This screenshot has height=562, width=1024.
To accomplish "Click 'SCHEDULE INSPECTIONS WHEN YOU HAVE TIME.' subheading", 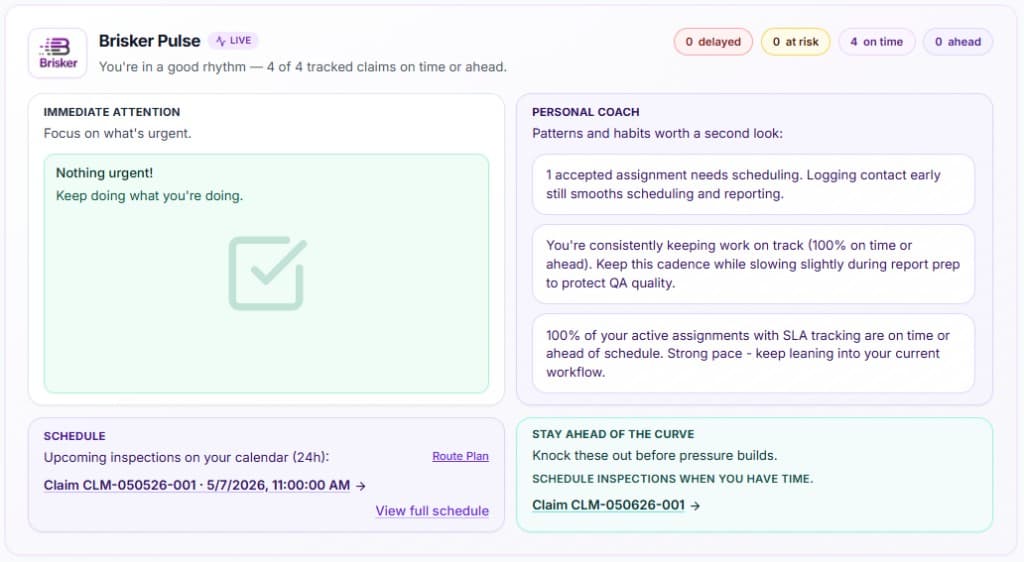I will click(x=673, y=478).
